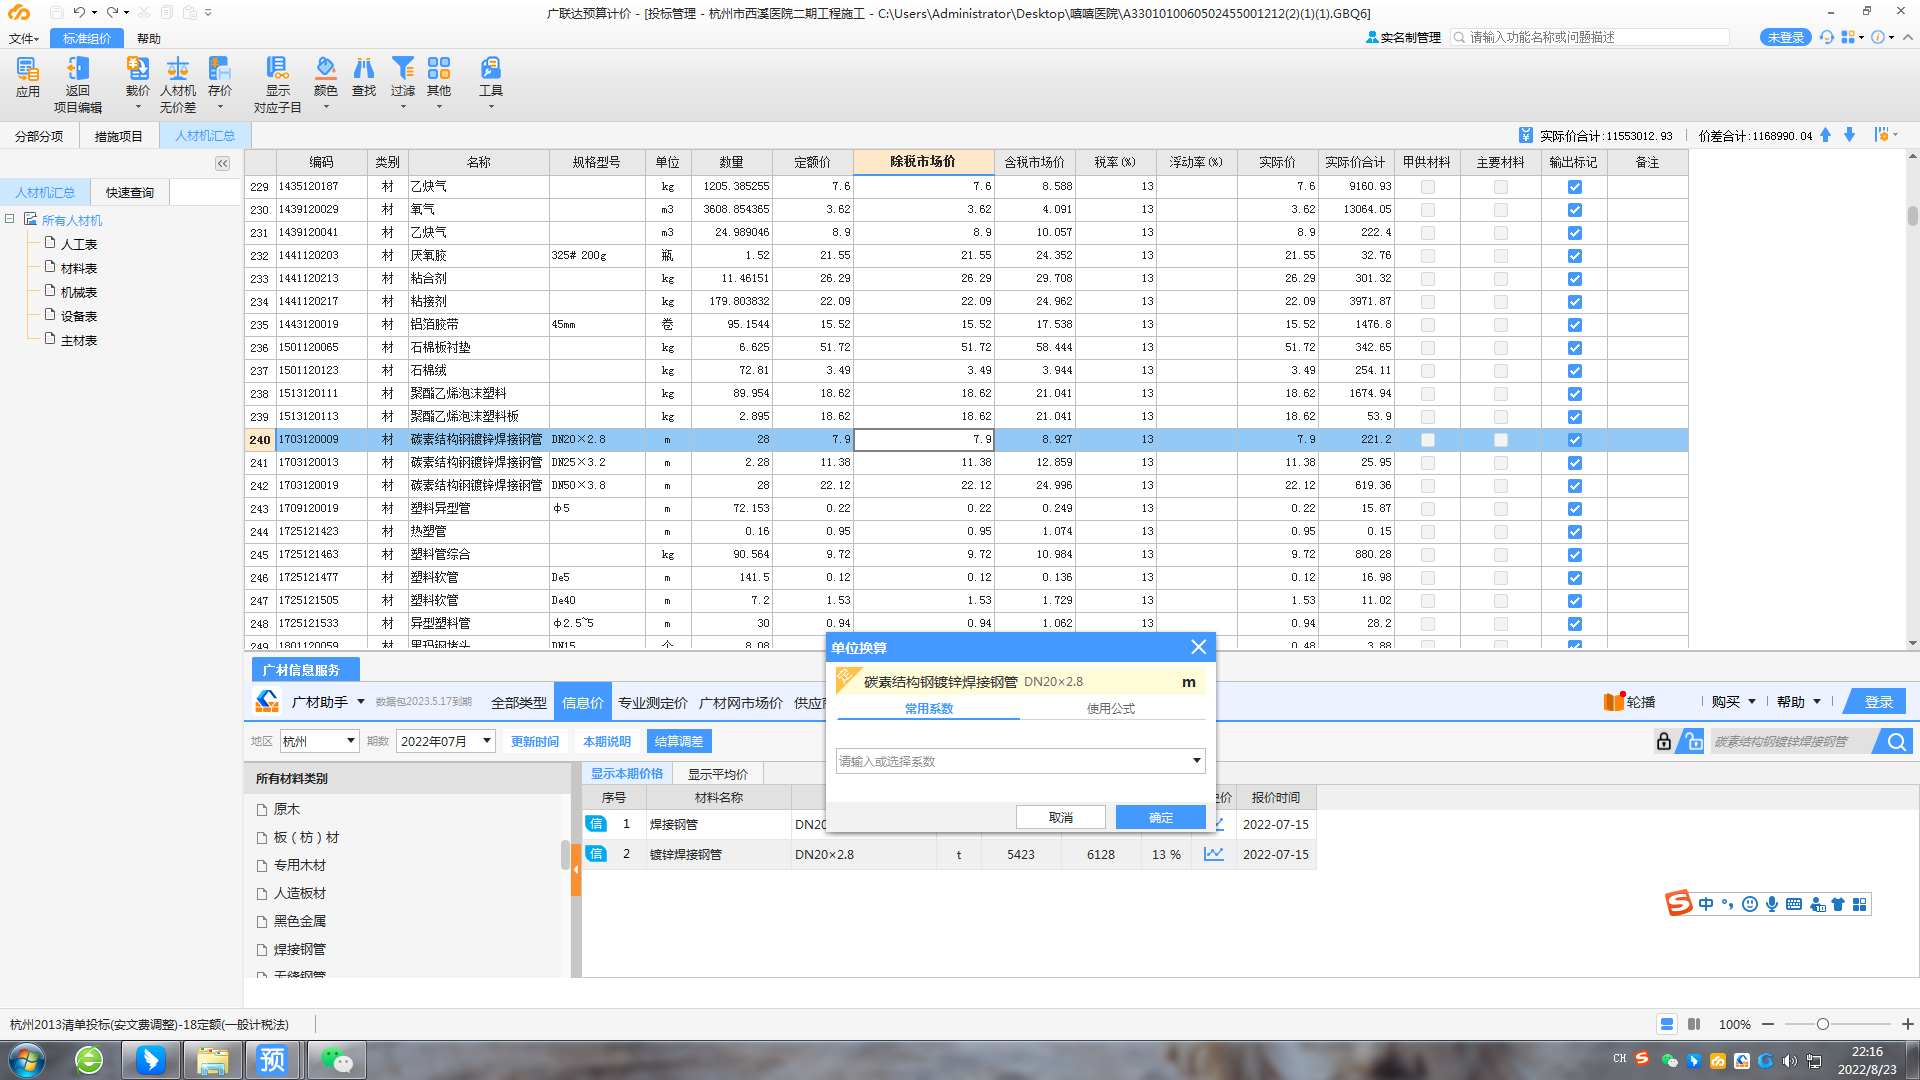Click the 应用 (Apply) toolbar icon
The image size is (1920, 1080).
coord(28,77)
